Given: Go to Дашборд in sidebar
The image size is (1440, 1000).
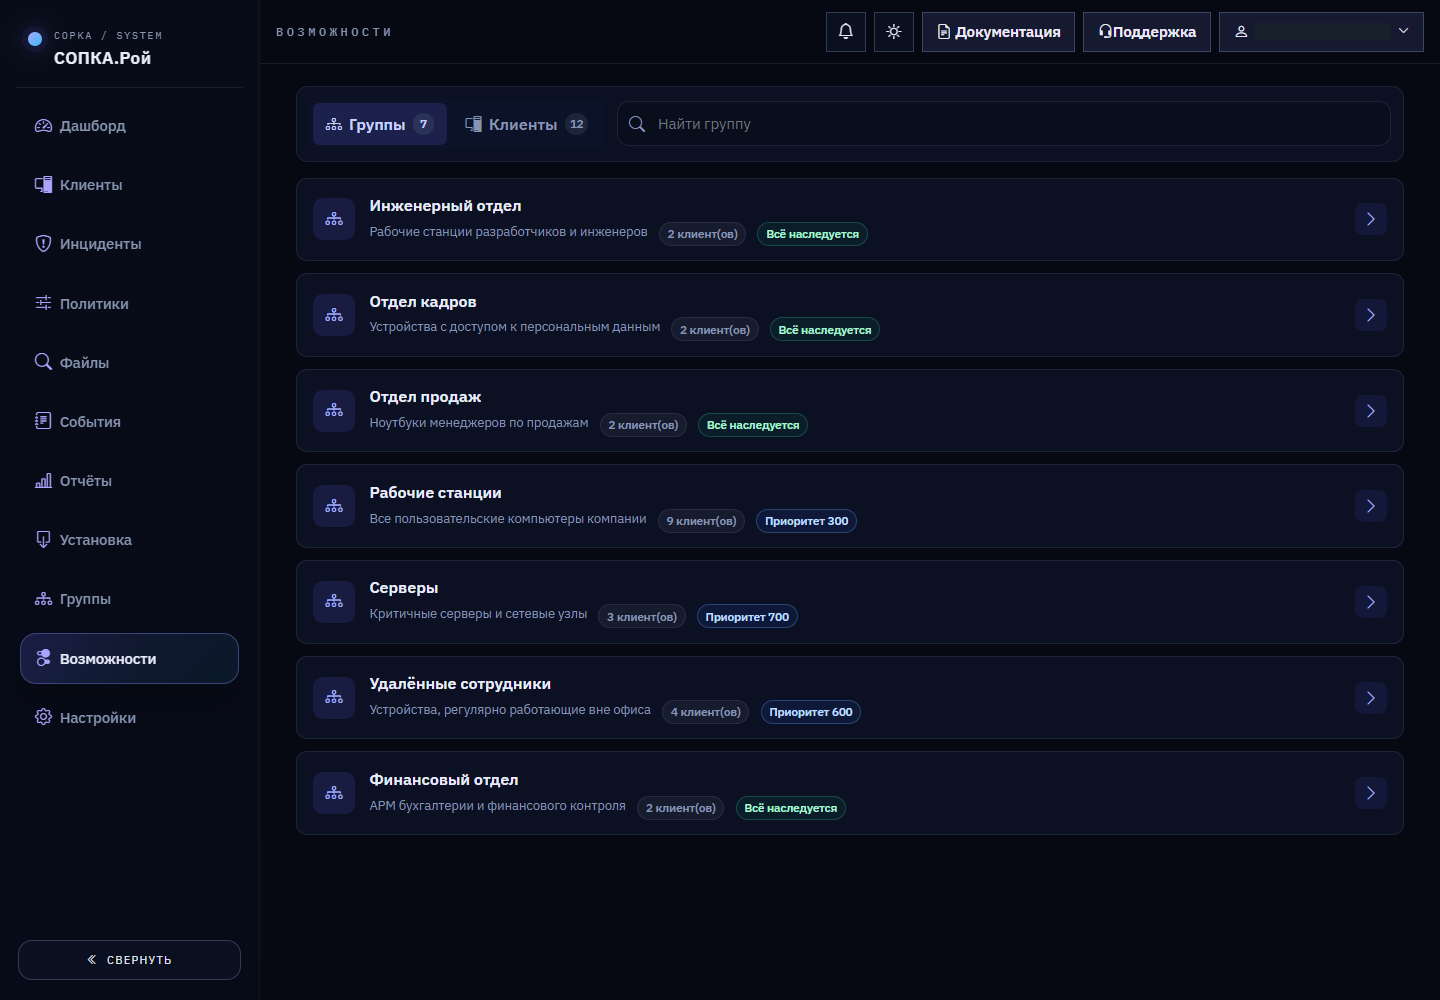Looking at the screenshot, I should 129,126.
